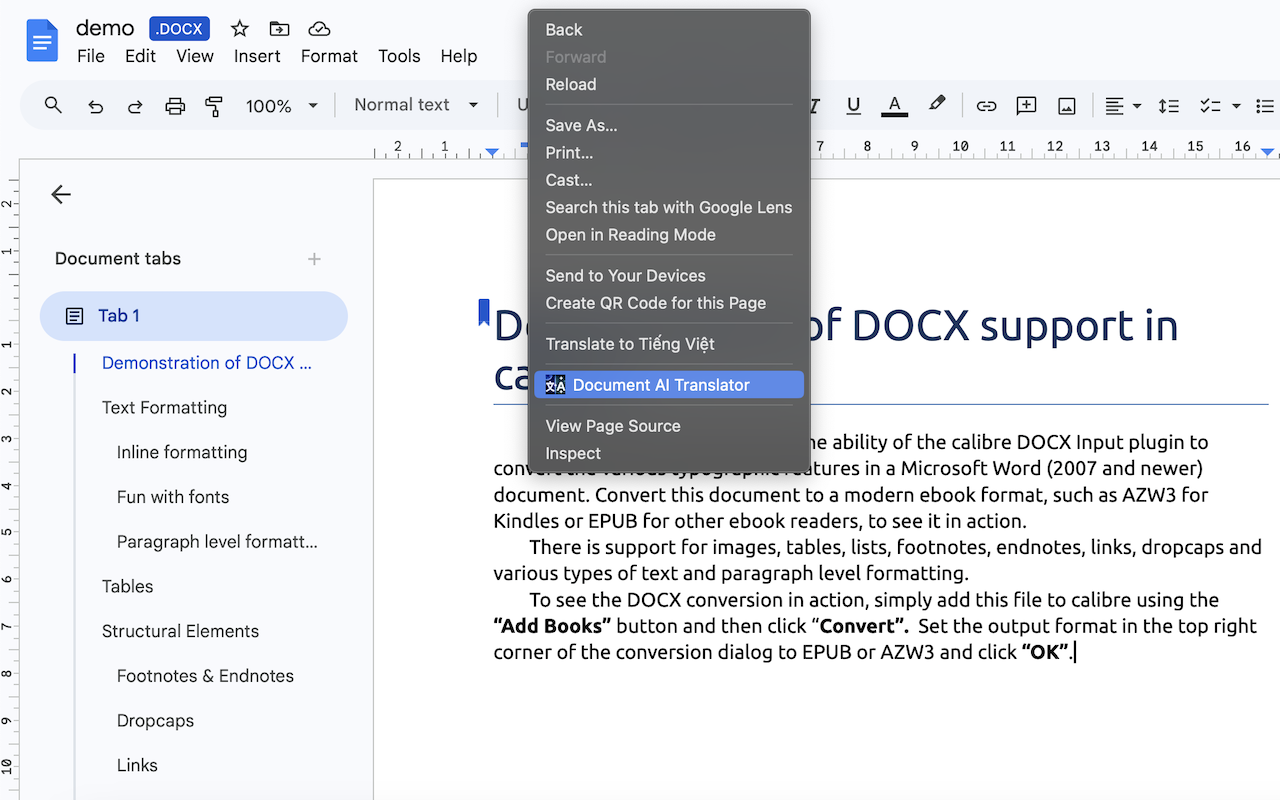Jump to Links outline heading
The height and width of the screenshot is (800, 1280).
(x=137, y=765)
